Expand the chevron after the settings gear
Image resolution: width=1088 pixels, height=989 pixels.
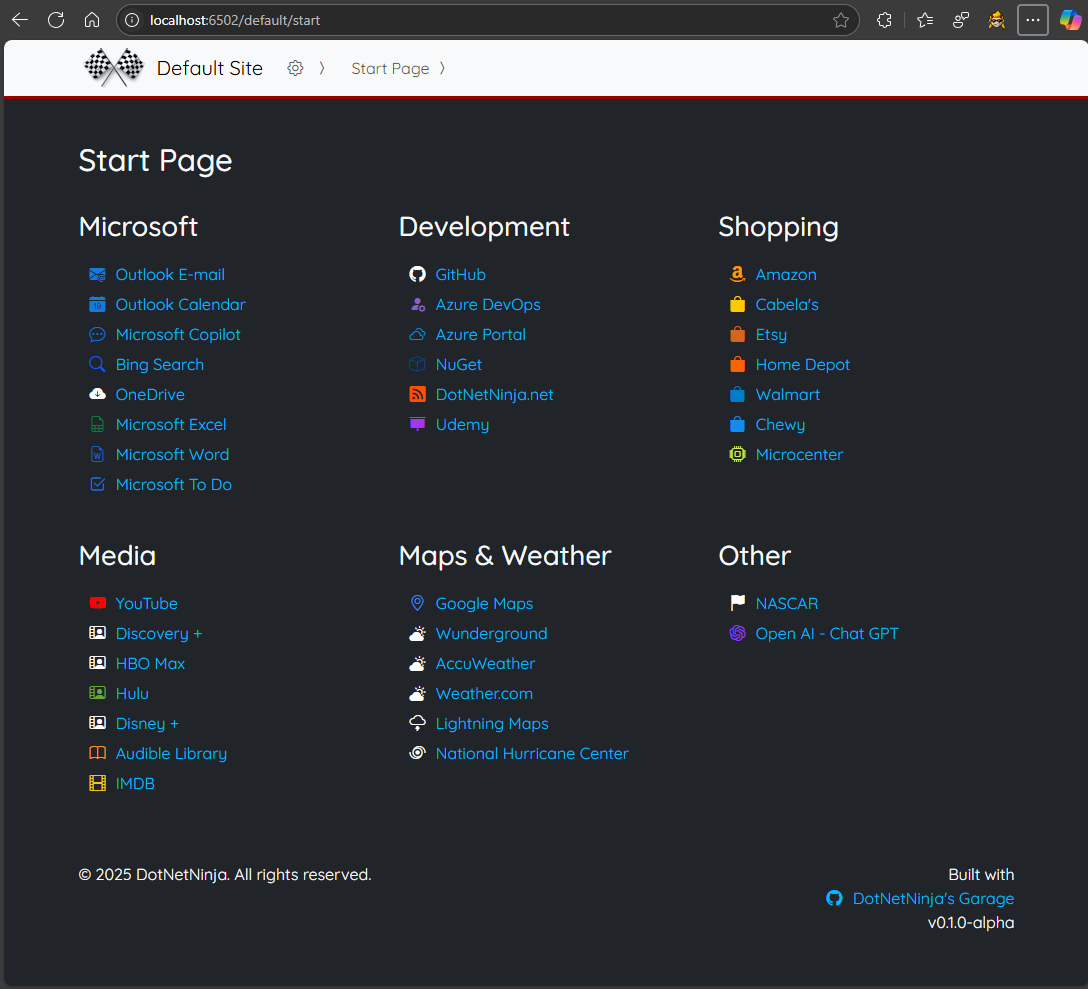321,68
